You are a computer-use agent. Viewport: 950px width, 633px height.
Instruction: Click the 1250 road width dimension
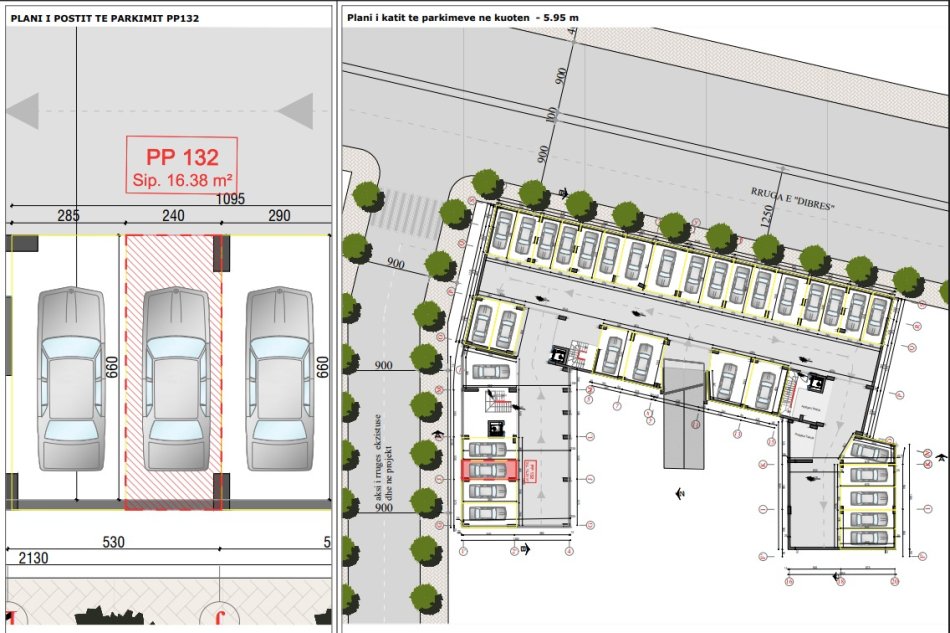tap(768, 216)
